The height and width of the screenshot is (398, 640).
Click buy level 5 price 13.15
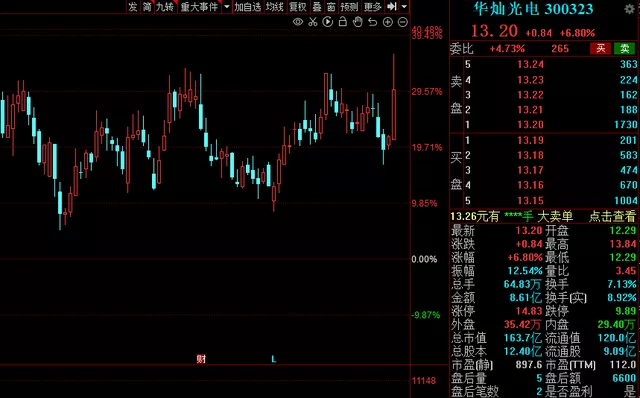click(x=530, y=200)
